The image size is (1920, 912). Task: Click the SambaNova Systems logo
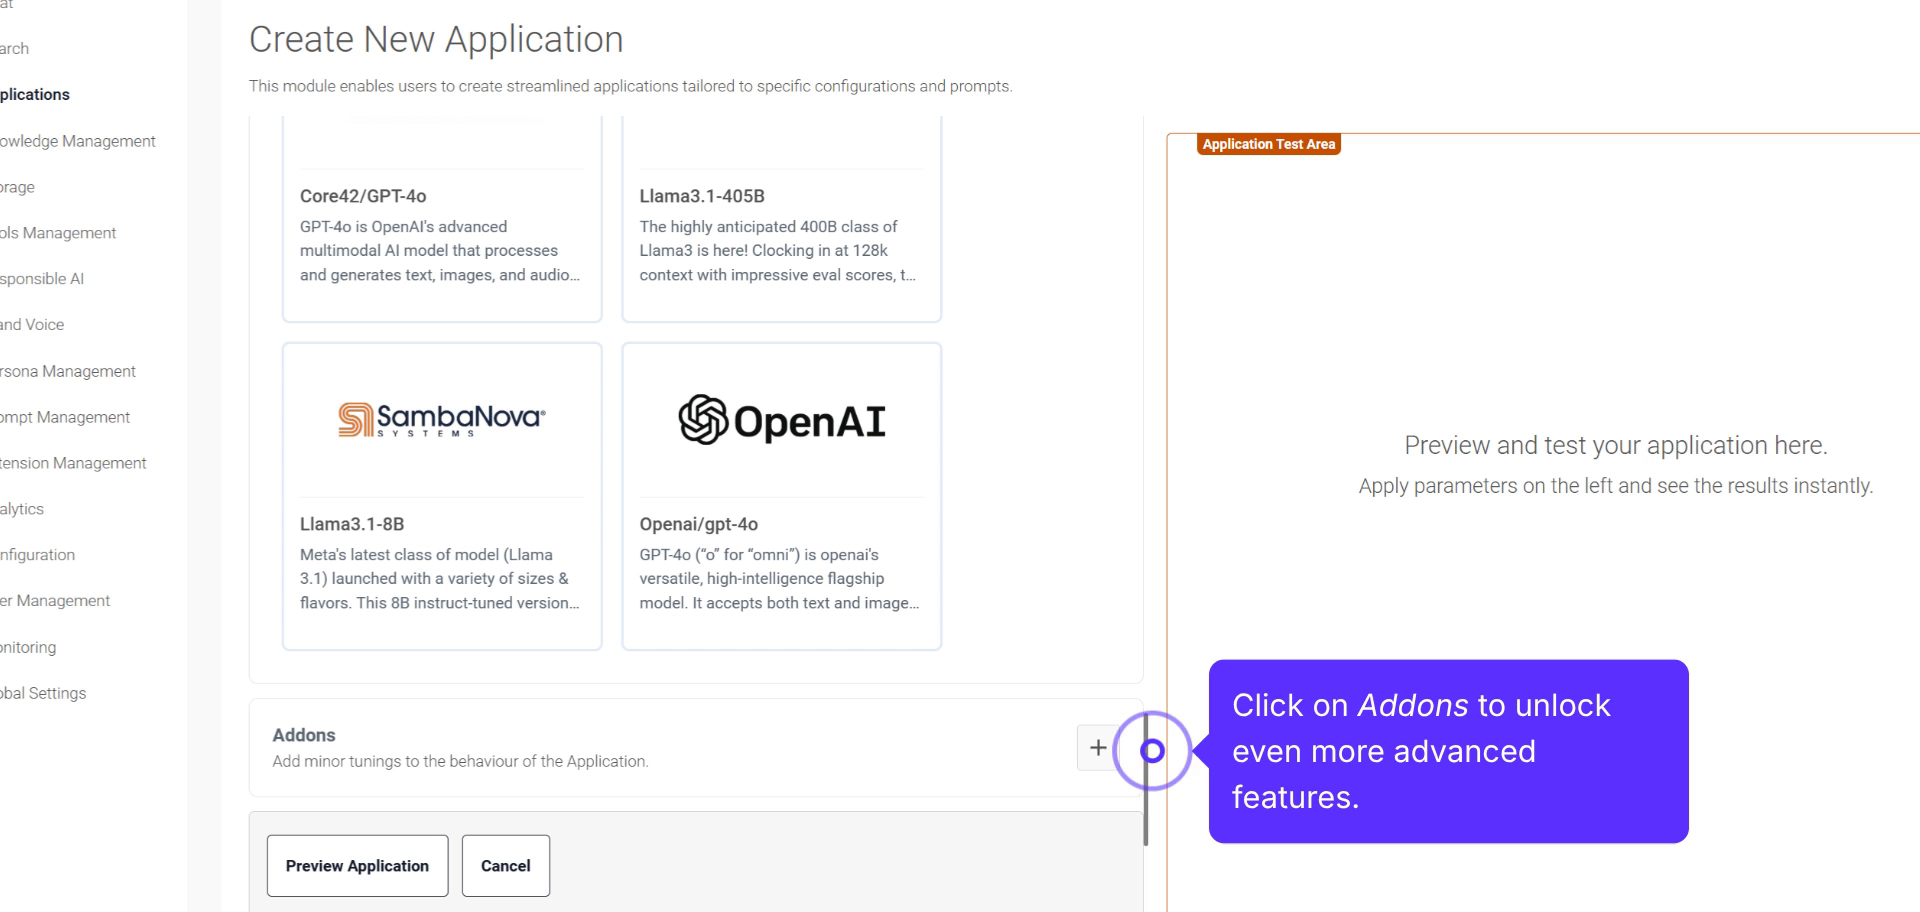(441, 420)
